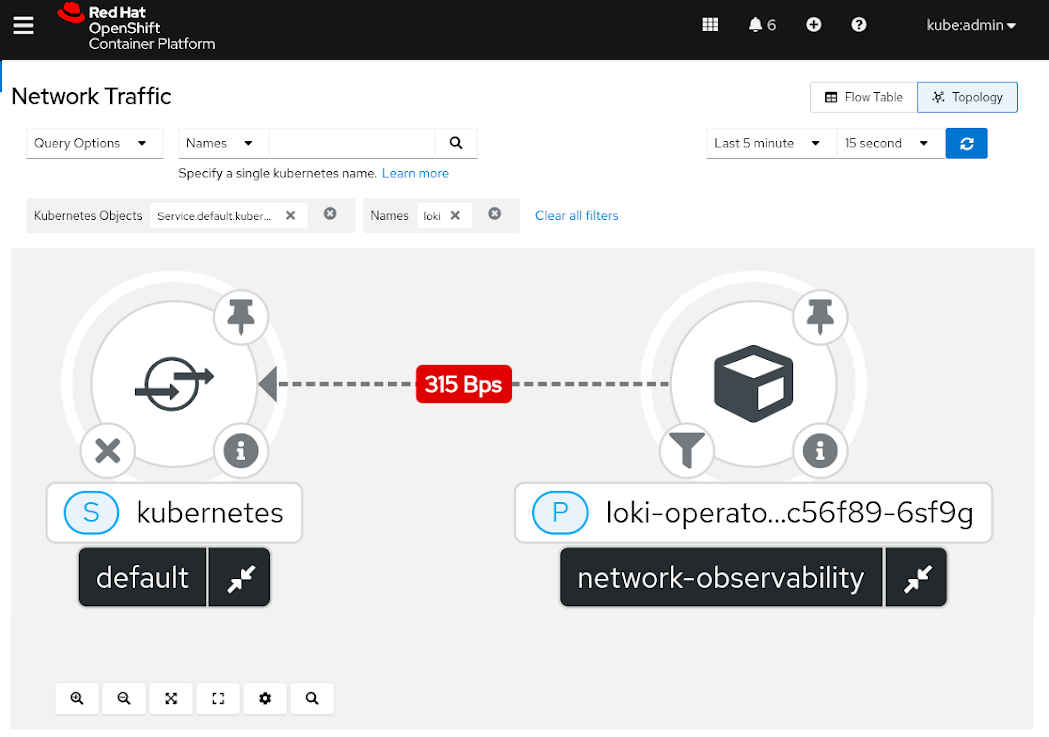The width and height of the screenshot is (1049, 737).
Task: Fit the topology graph to screen
Action: tap(171, 698)
